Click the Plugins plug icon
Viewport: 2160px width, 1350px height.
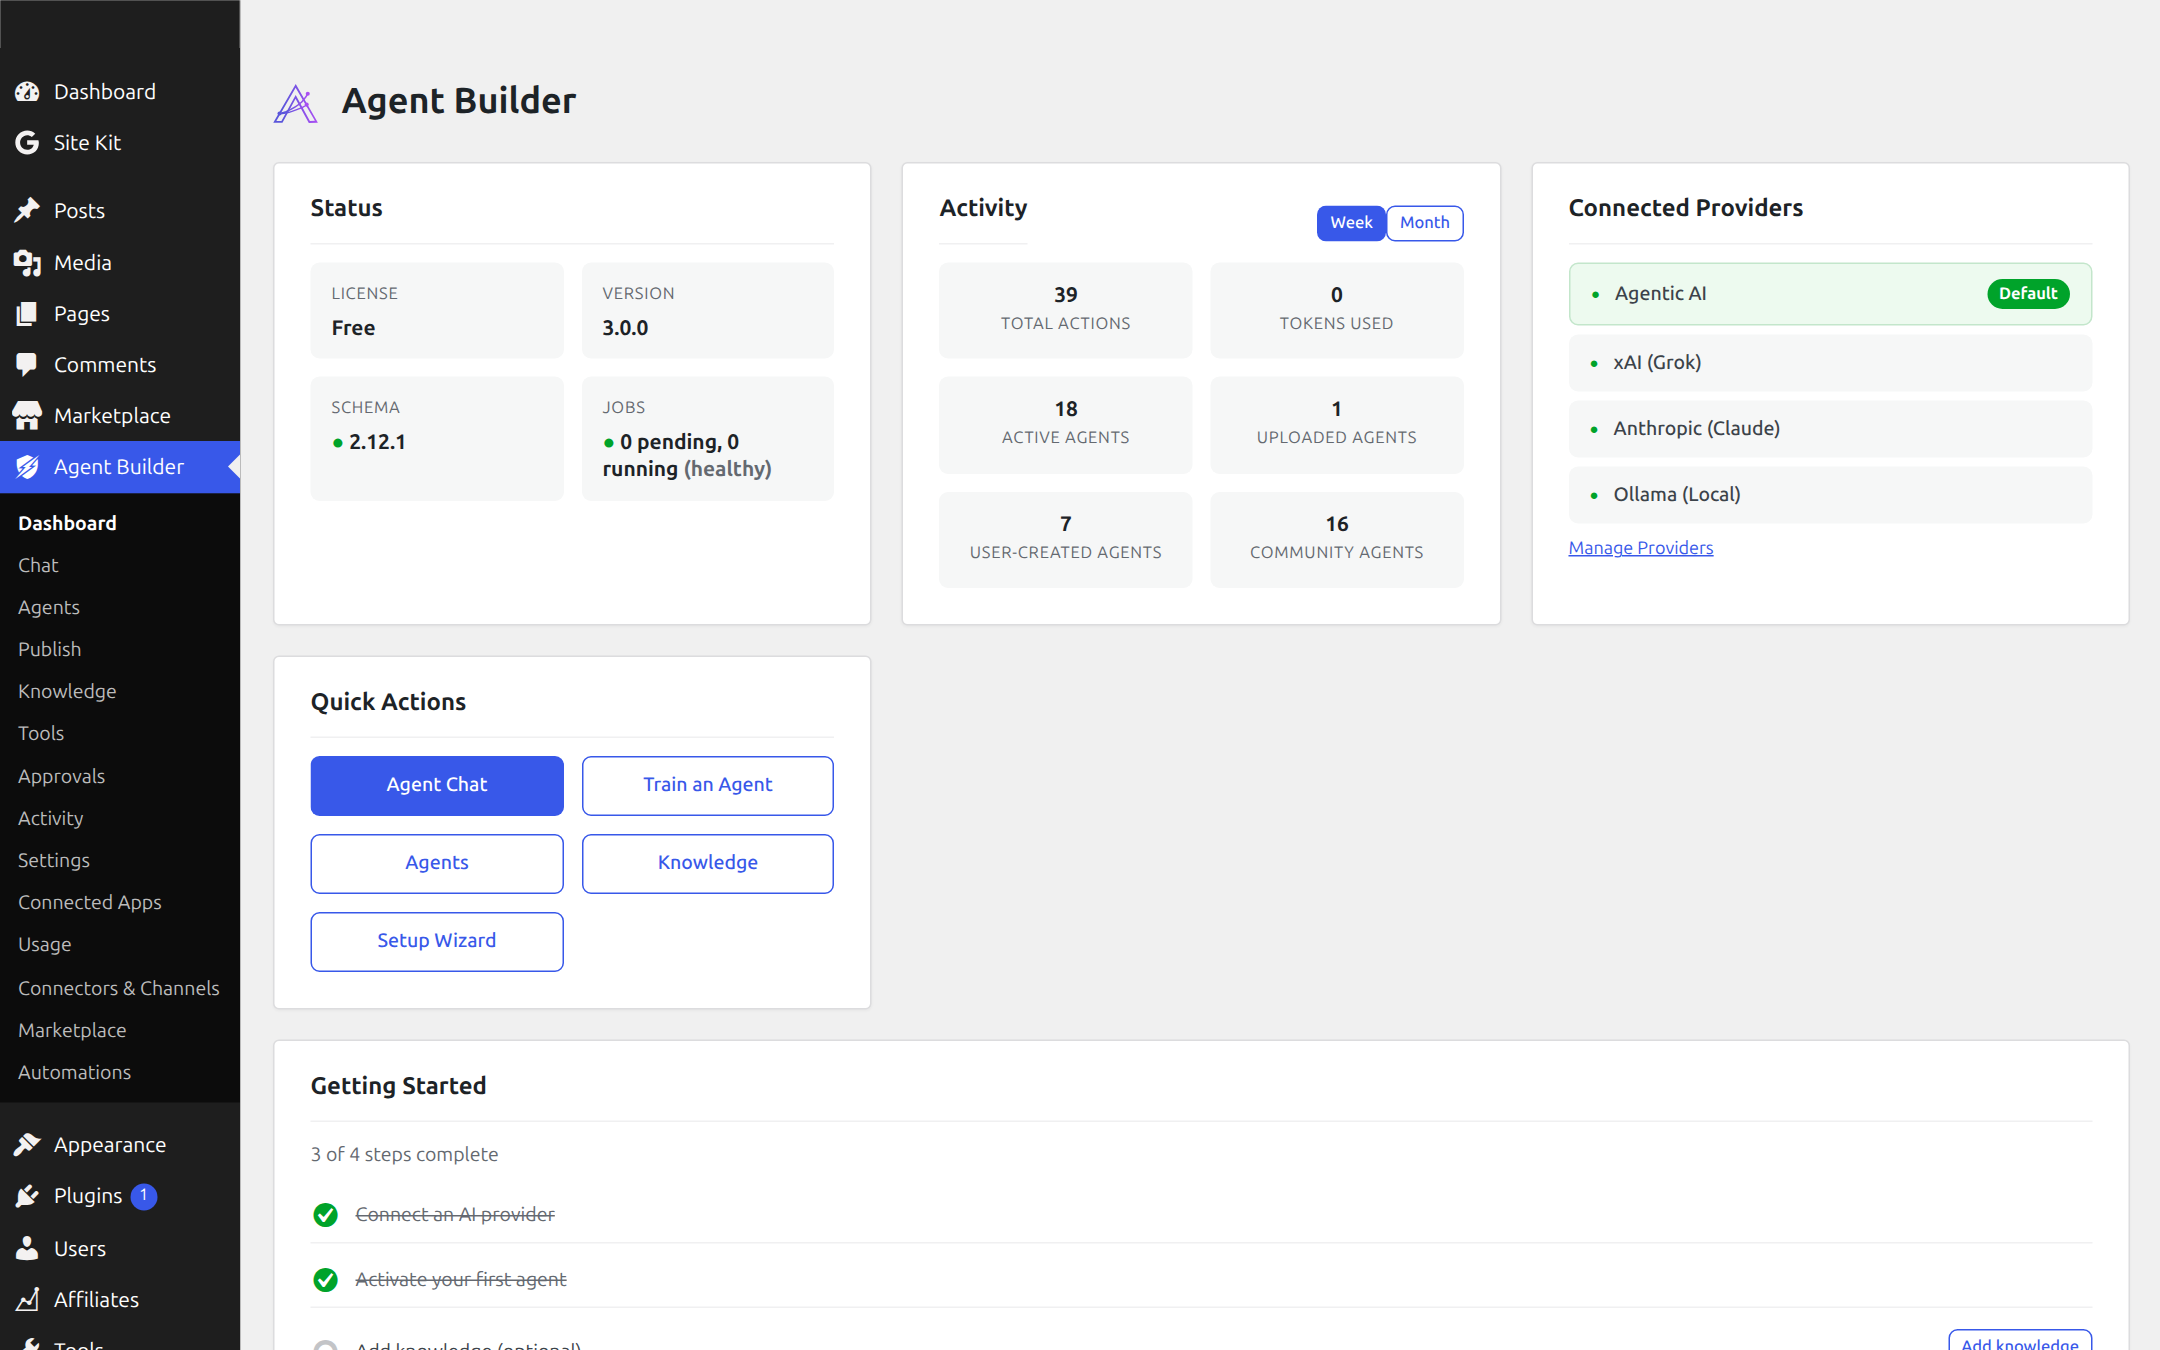(x=27, y=1196)
